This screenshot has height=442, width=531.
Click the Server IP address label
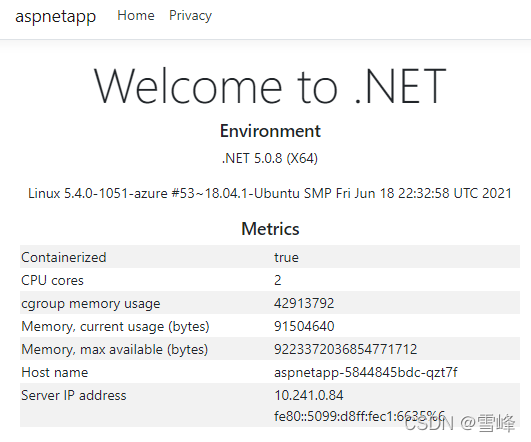74,396
